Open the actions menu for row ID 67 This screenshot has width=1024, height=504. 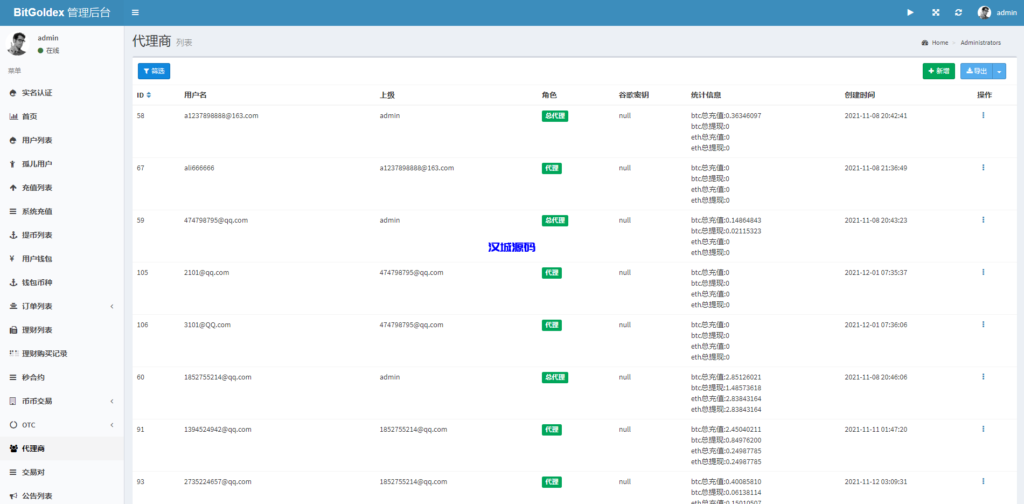[x=983, y=167]
